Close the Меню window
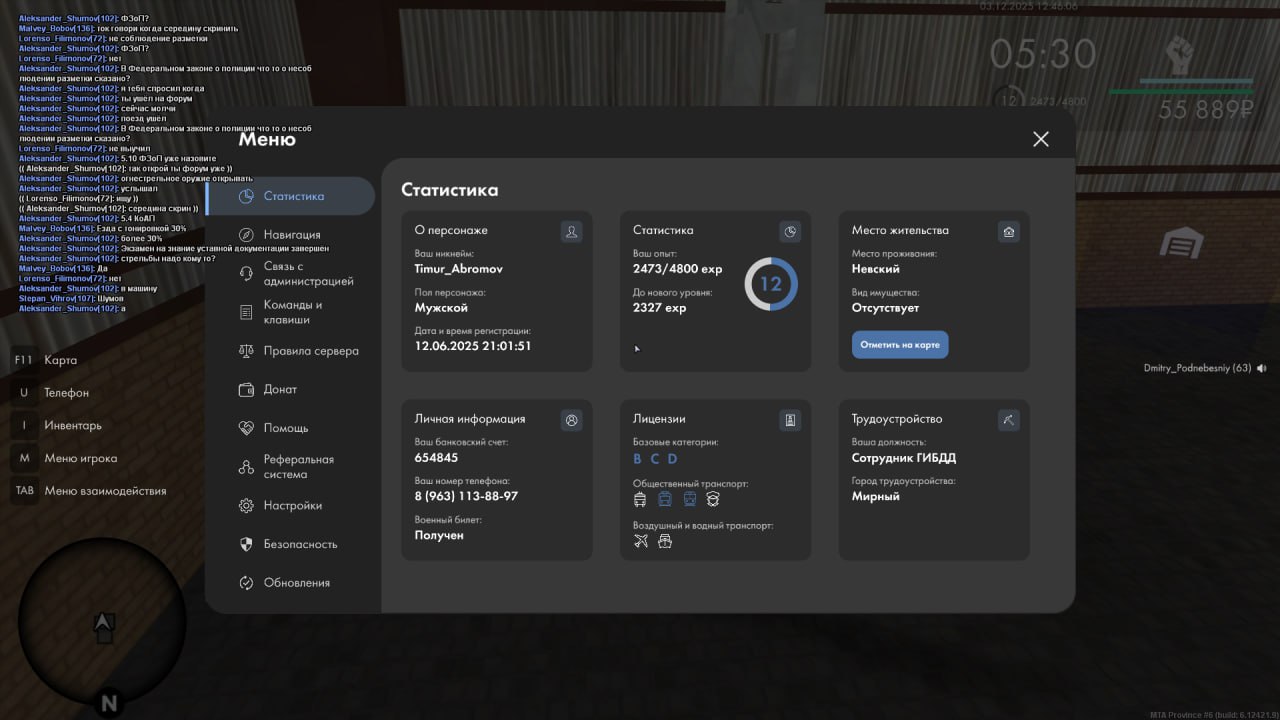Screen dimensions: 1280x720 (x=1041, y=139)
